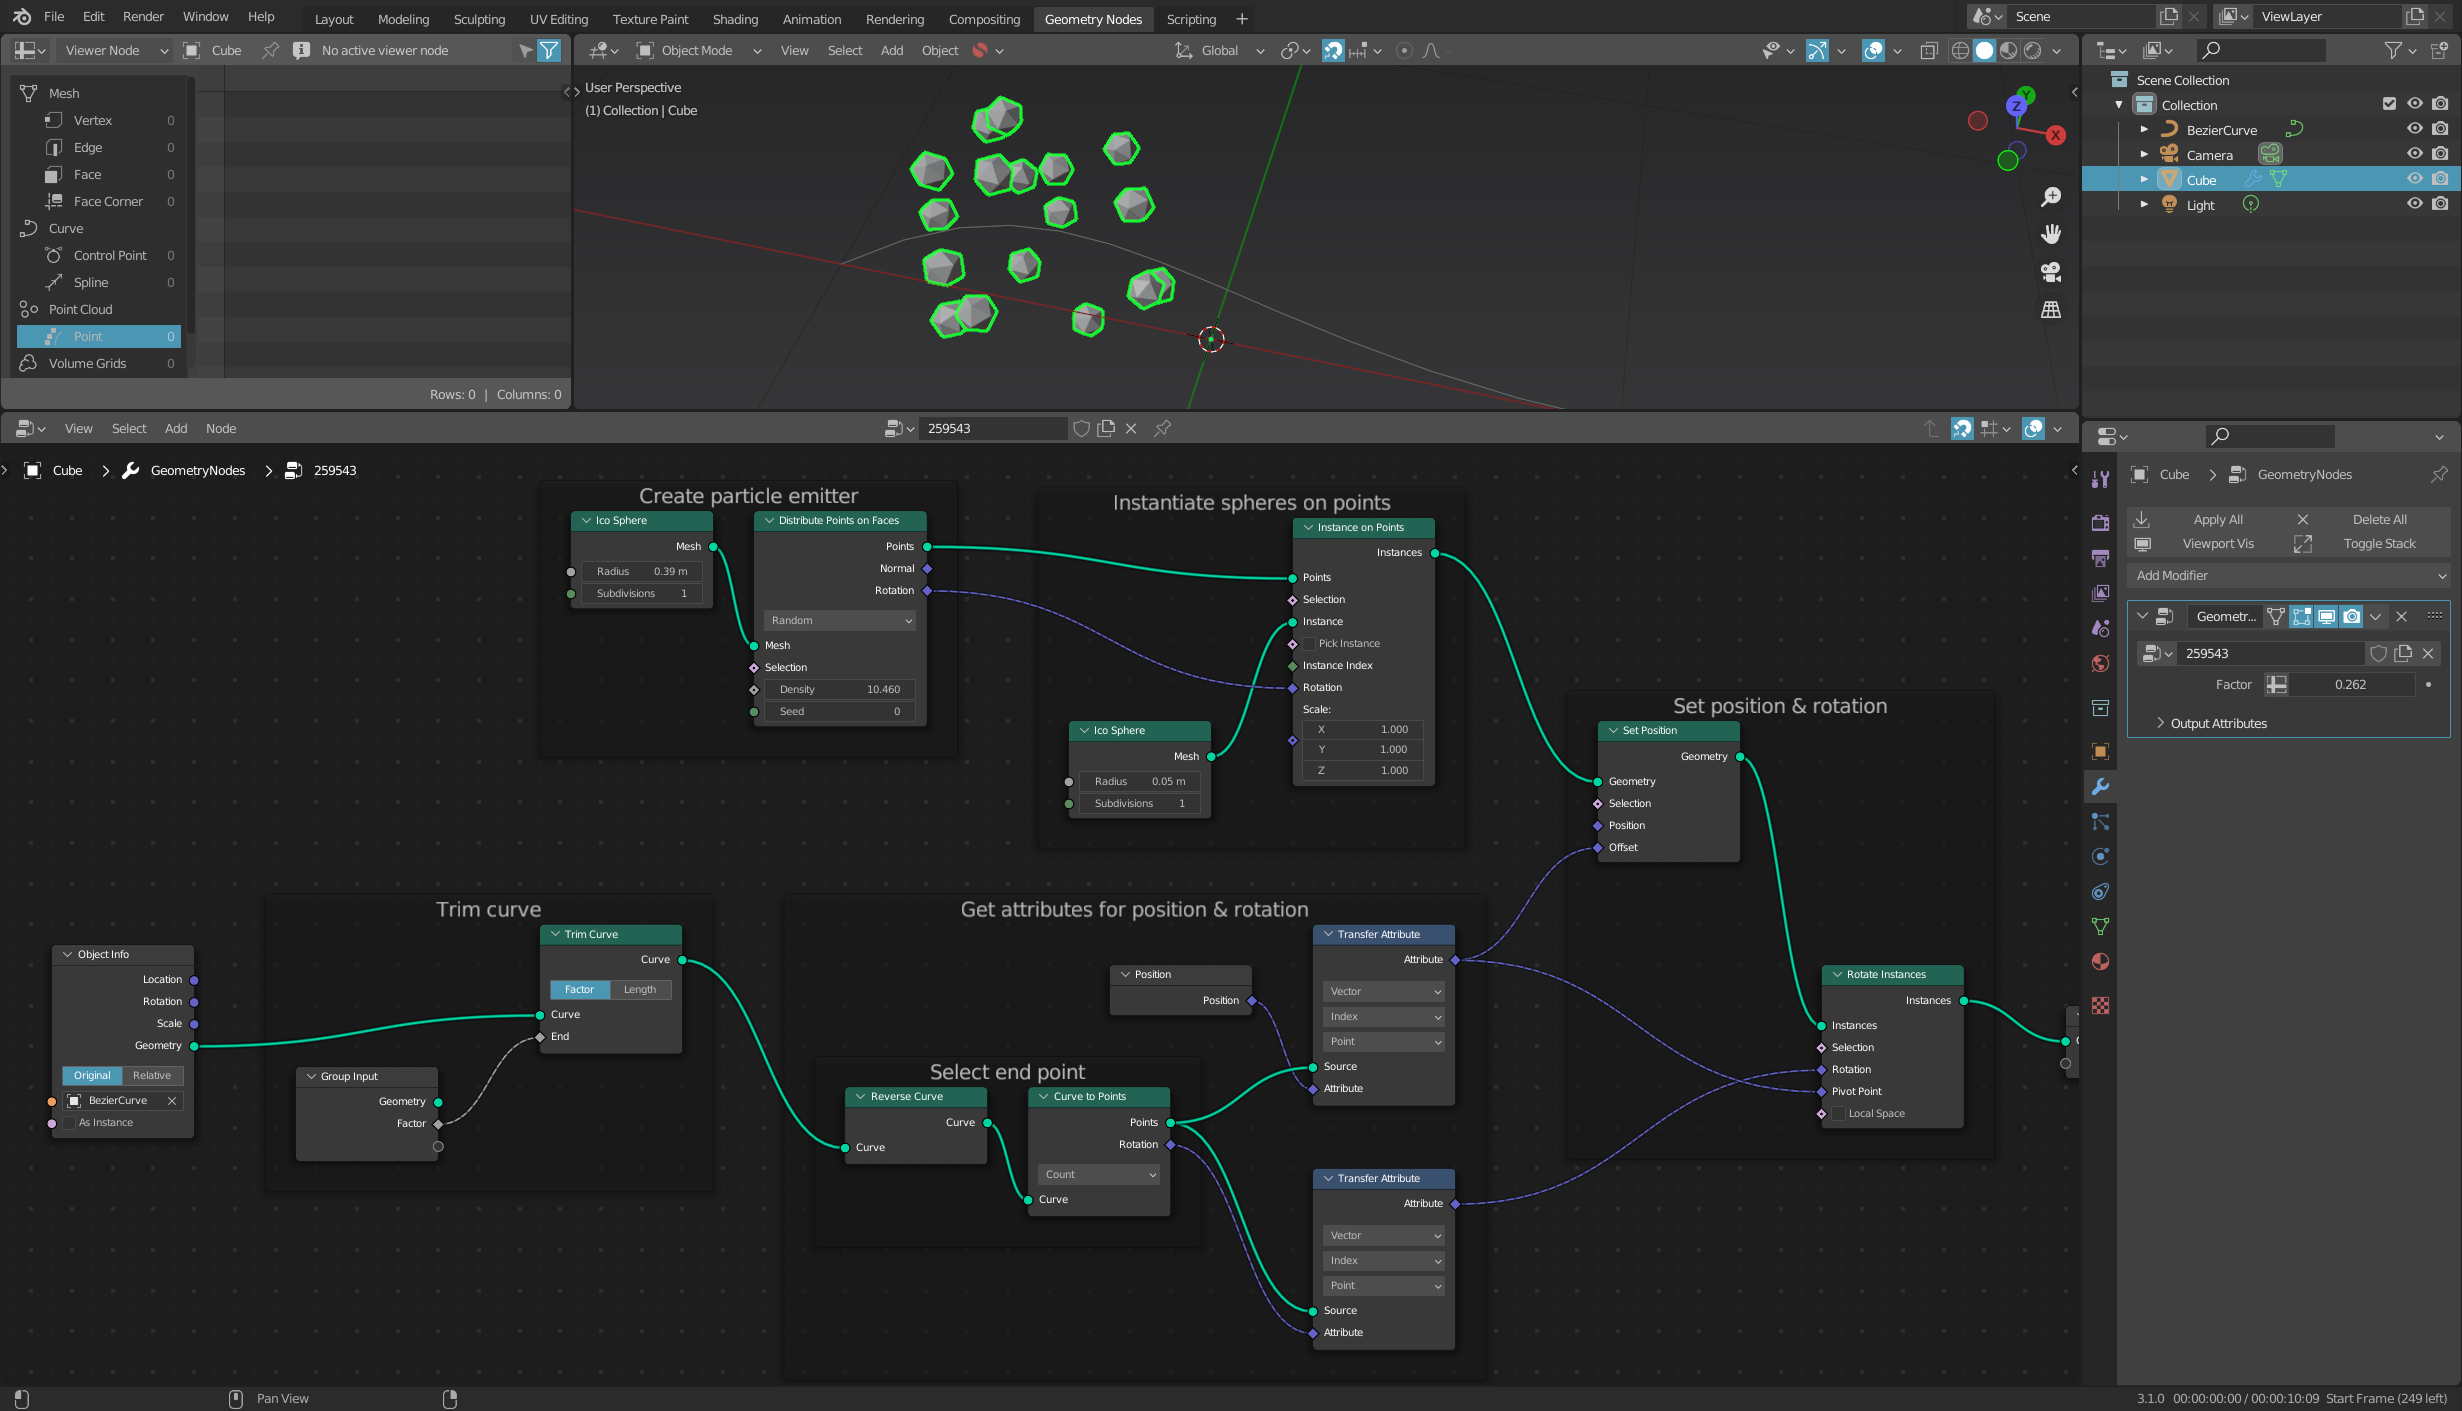This screenshot has height=1411, width=2462.
Task: Click Apply All button in modifier
Action: pyautogui.click(x=2215, y=519)
